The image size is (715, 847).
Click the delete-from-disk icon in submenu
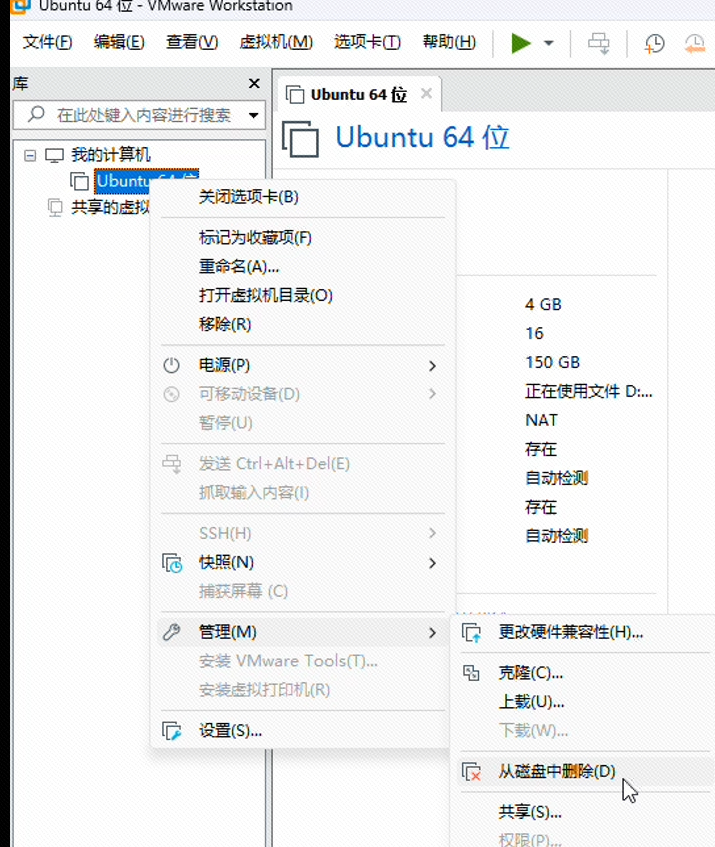pyautogui.click(x=471, y=772)
